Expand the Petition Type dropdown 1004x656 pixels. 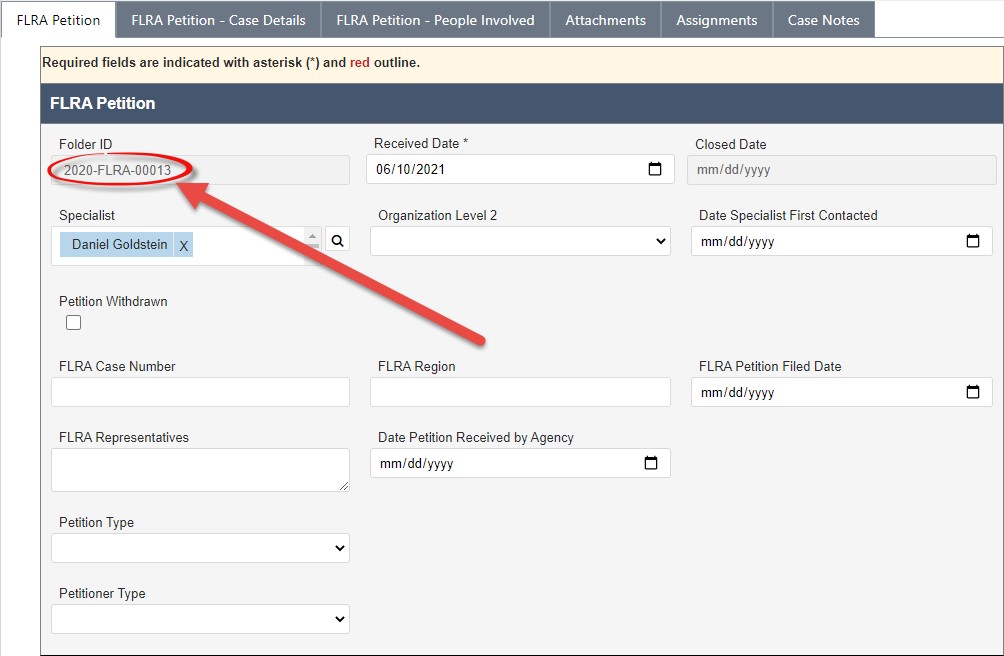200,548
